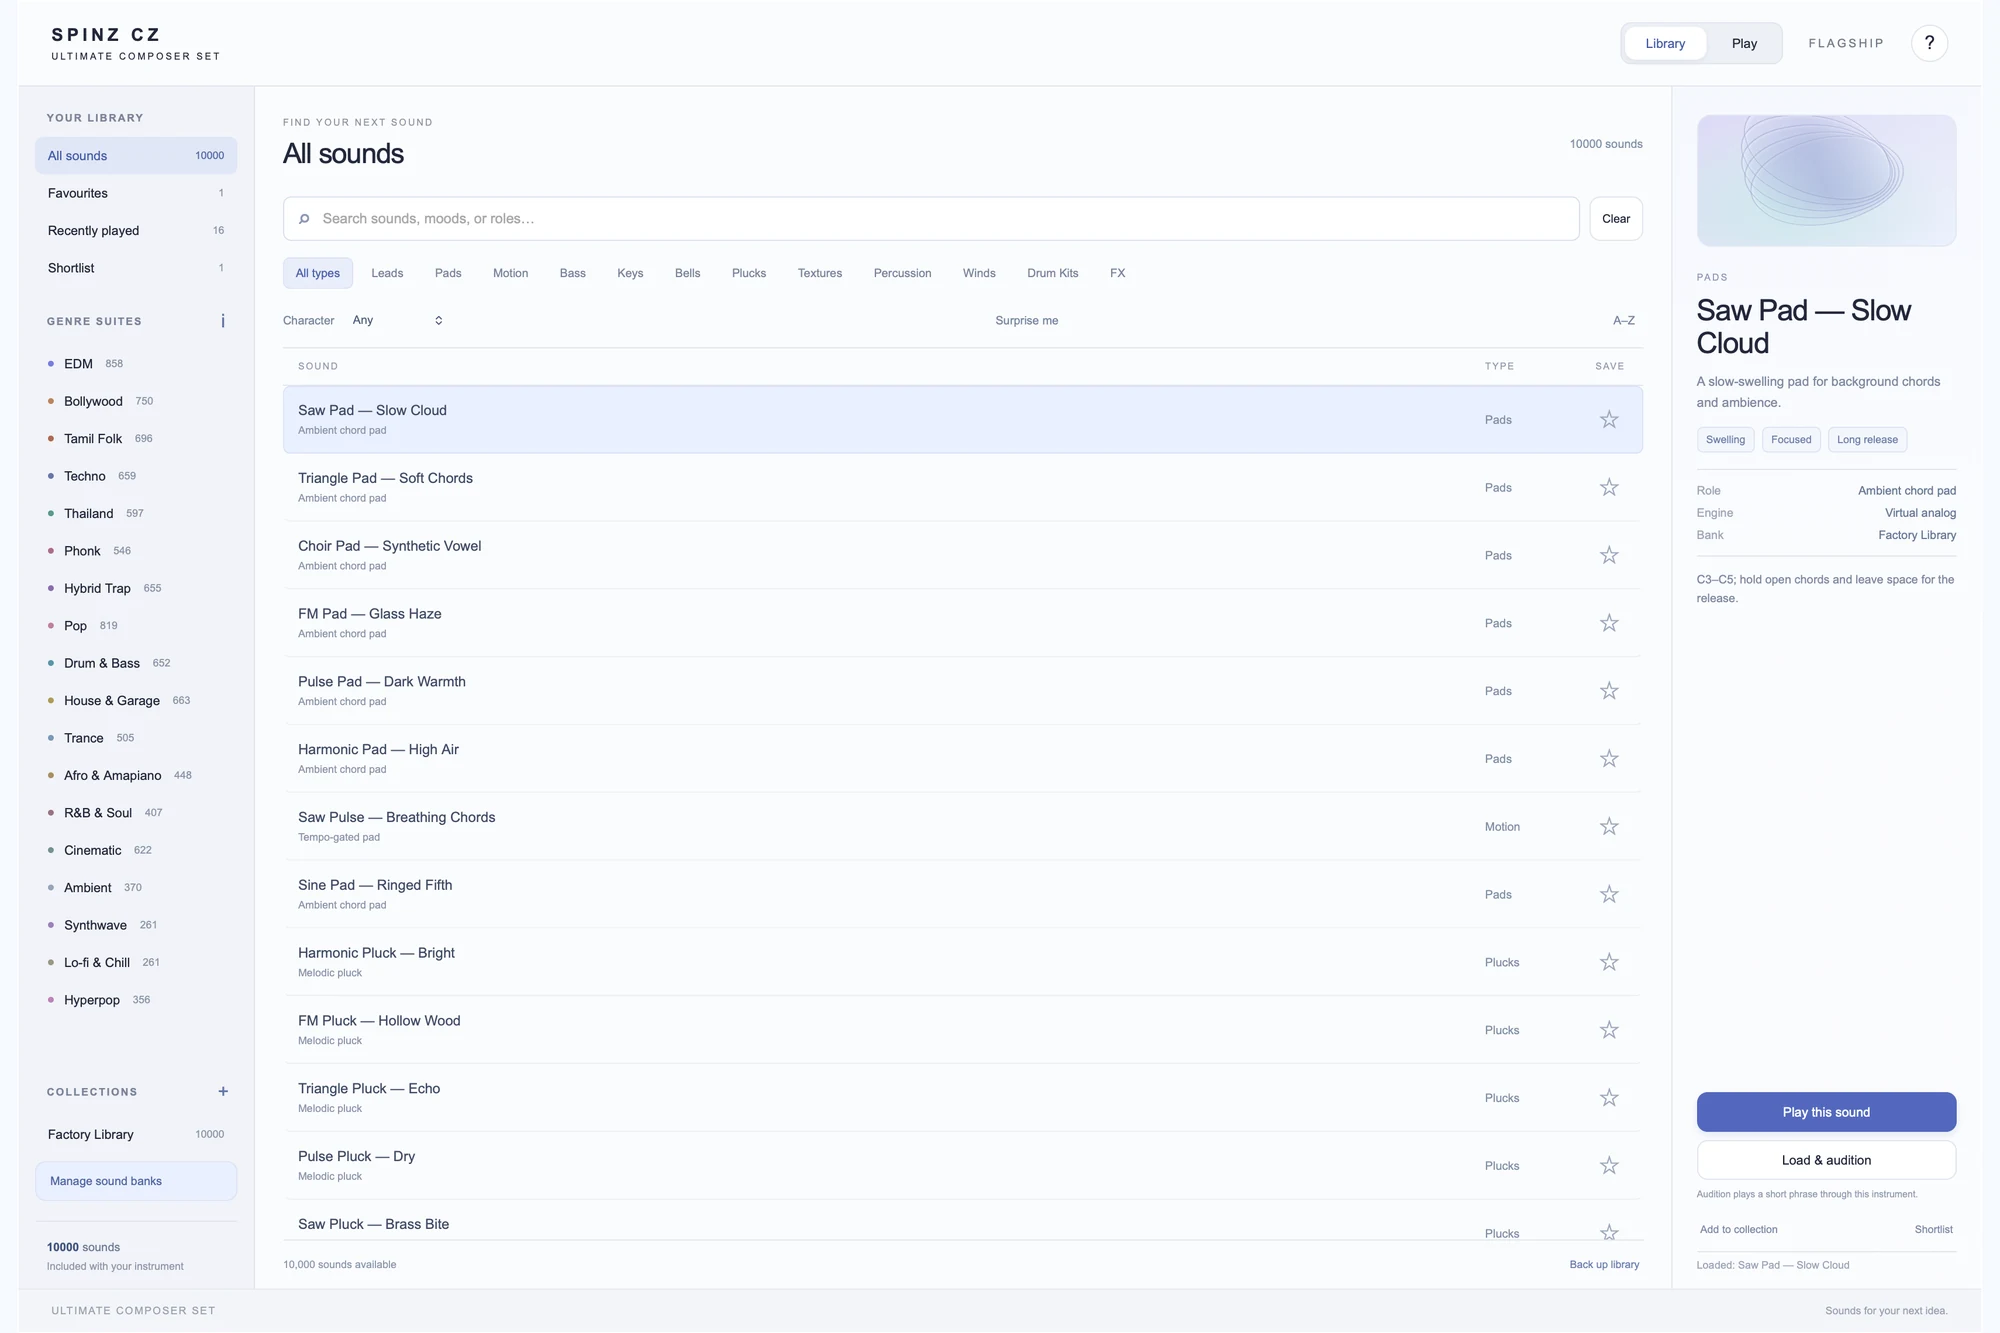Add the sound to Shortlist in the details panel

(x=1933, y=1230)
